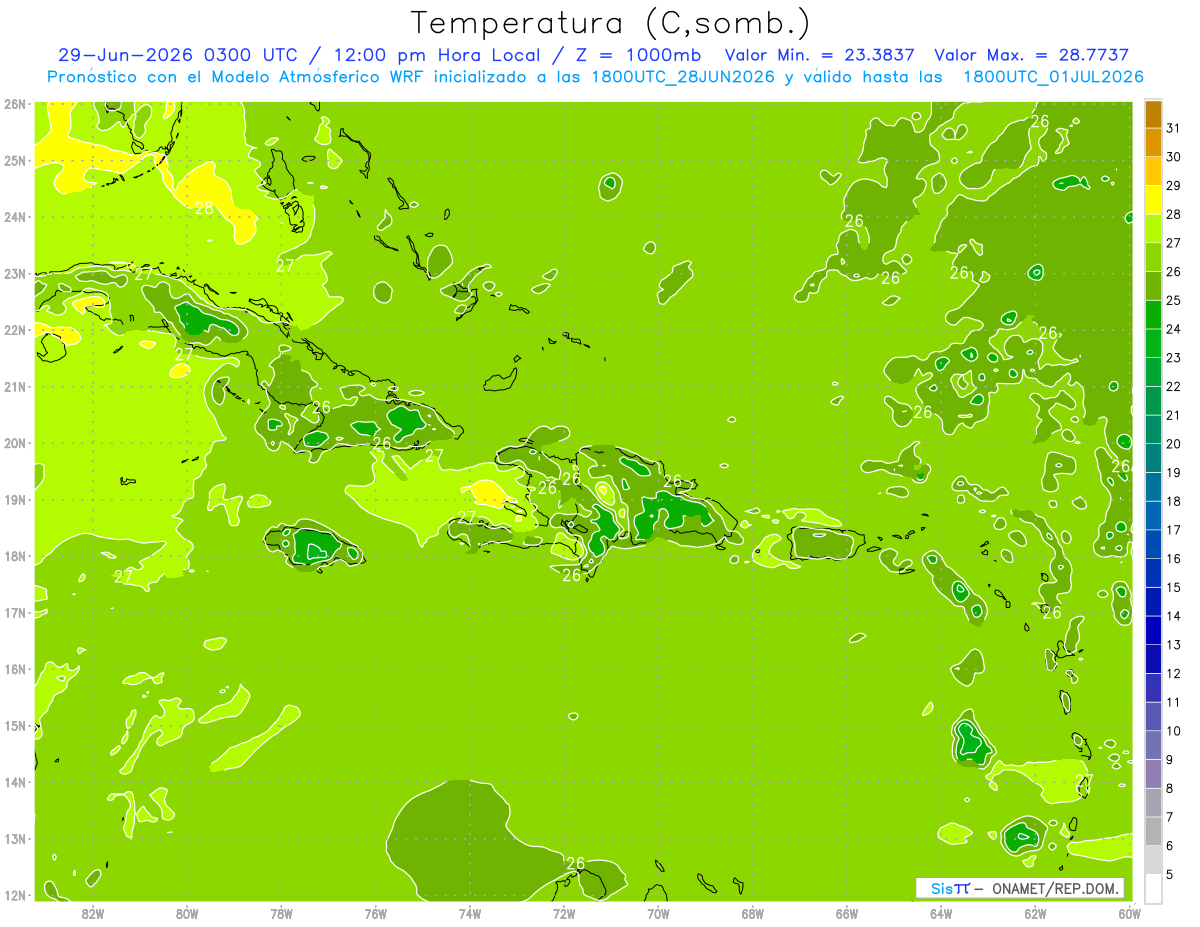Click the latitude axis label "24N"
This screenshot has width=1200, height=927.
pos(14,217)
